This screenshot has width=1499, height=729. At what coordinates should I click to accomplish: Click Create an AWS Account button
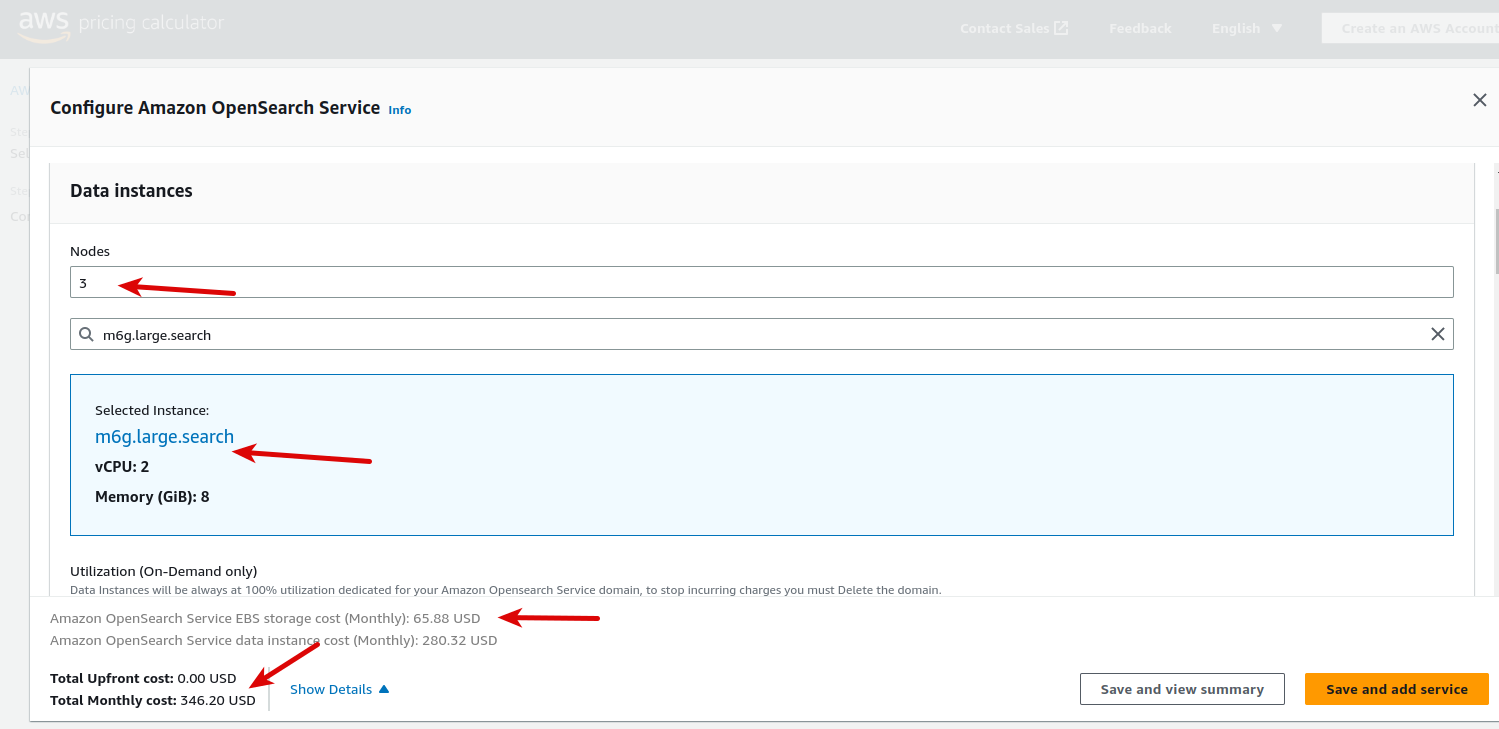pos(1410,28)
